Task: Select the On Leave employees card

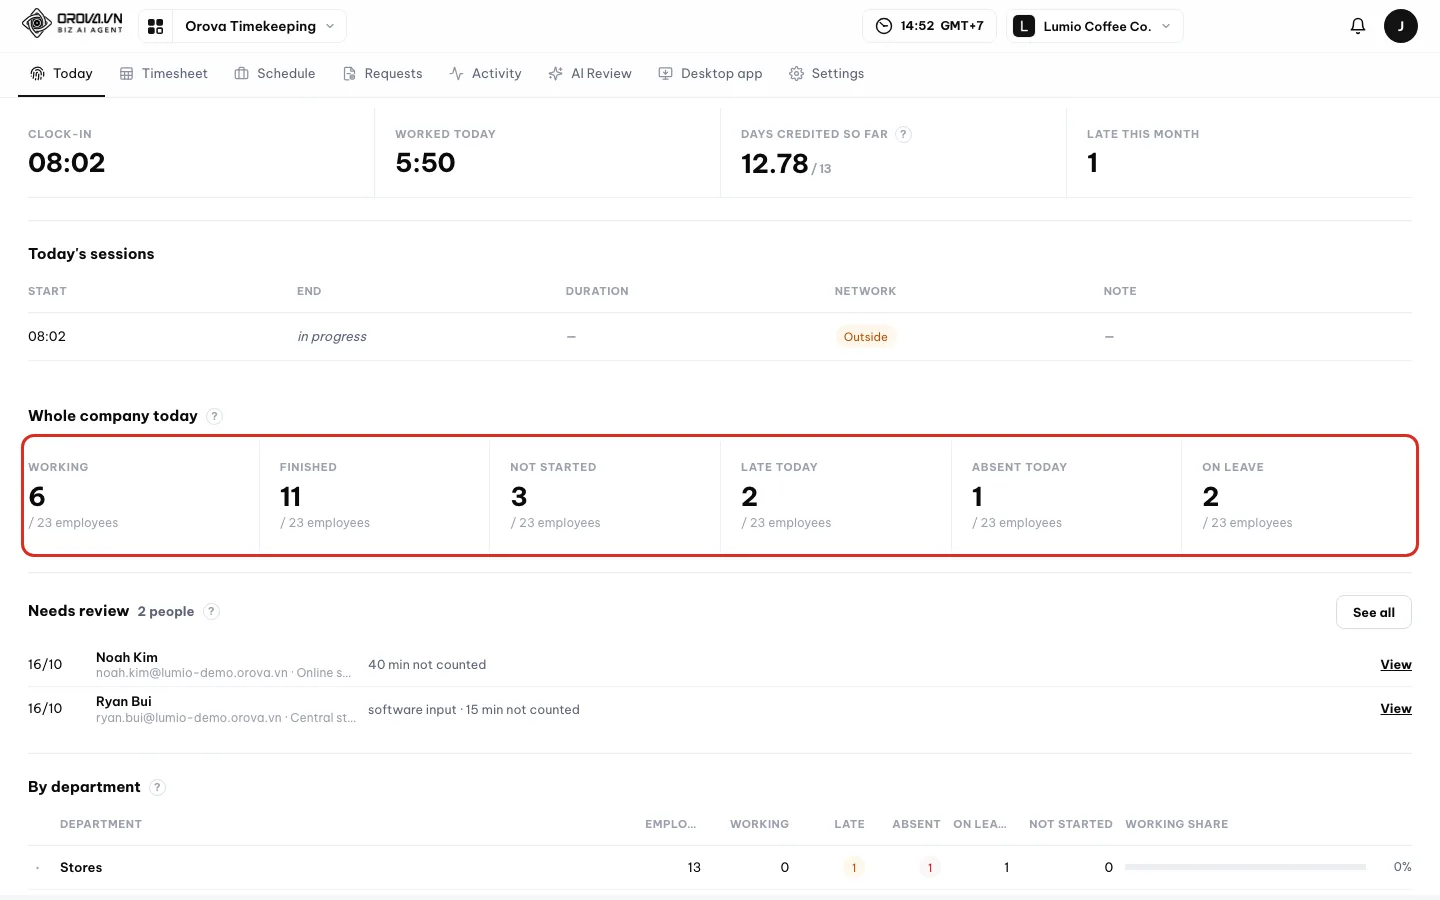Action: pyautogui.click(x=1297, y=495)
